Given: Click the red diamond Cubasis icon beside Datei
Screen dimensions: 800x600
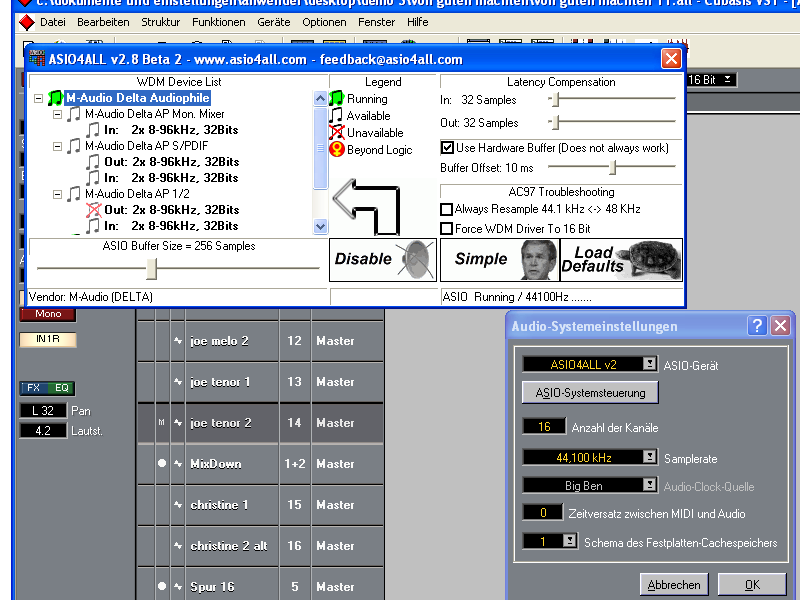Looking at the screenshot, I should pyautogui.click(x=27, y=22).
